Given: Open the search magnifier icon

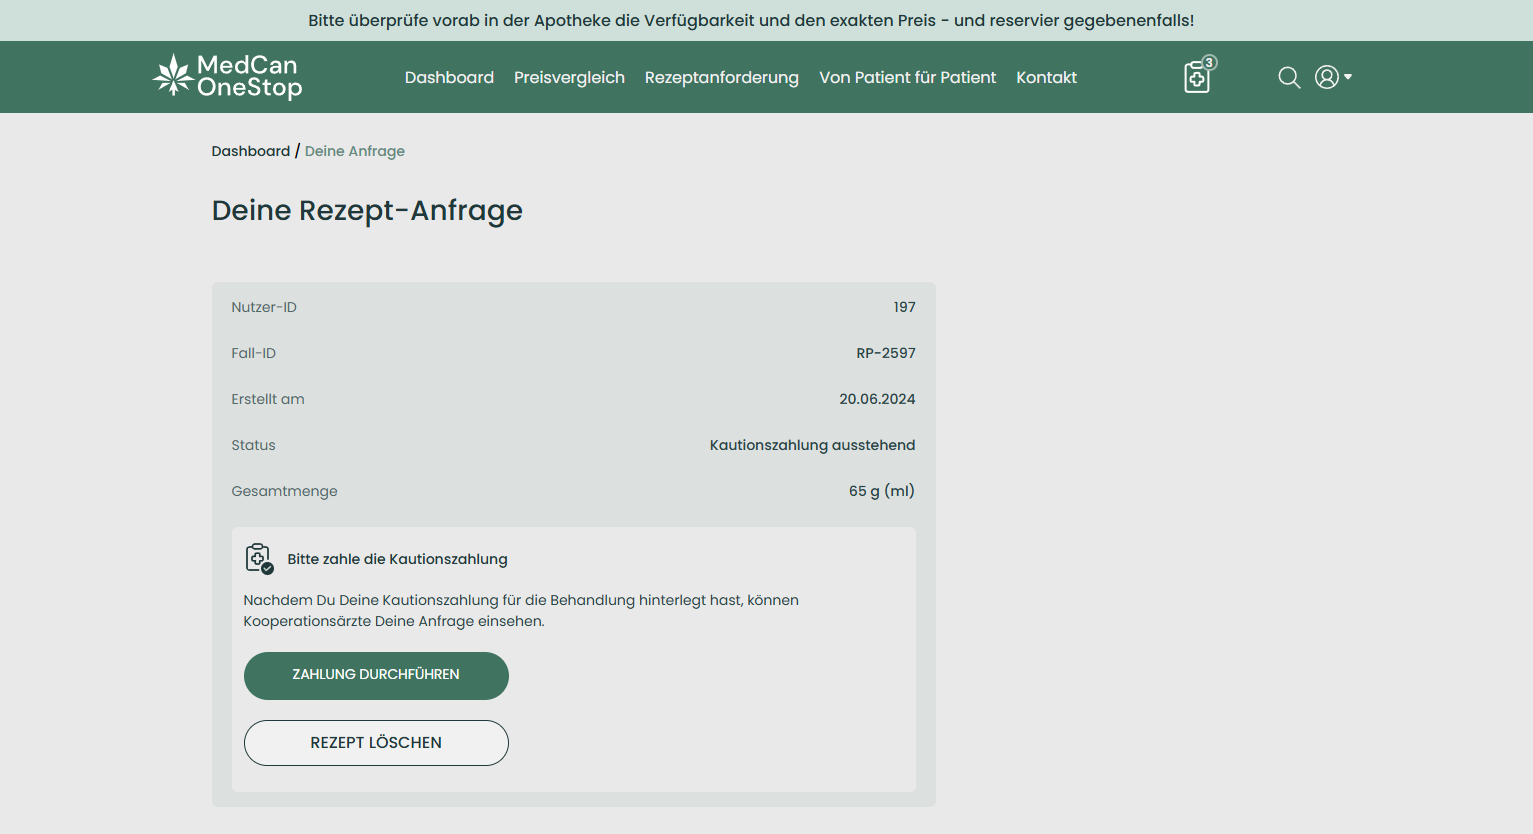Looking at the screenshot, I should tap(1289, 78).
